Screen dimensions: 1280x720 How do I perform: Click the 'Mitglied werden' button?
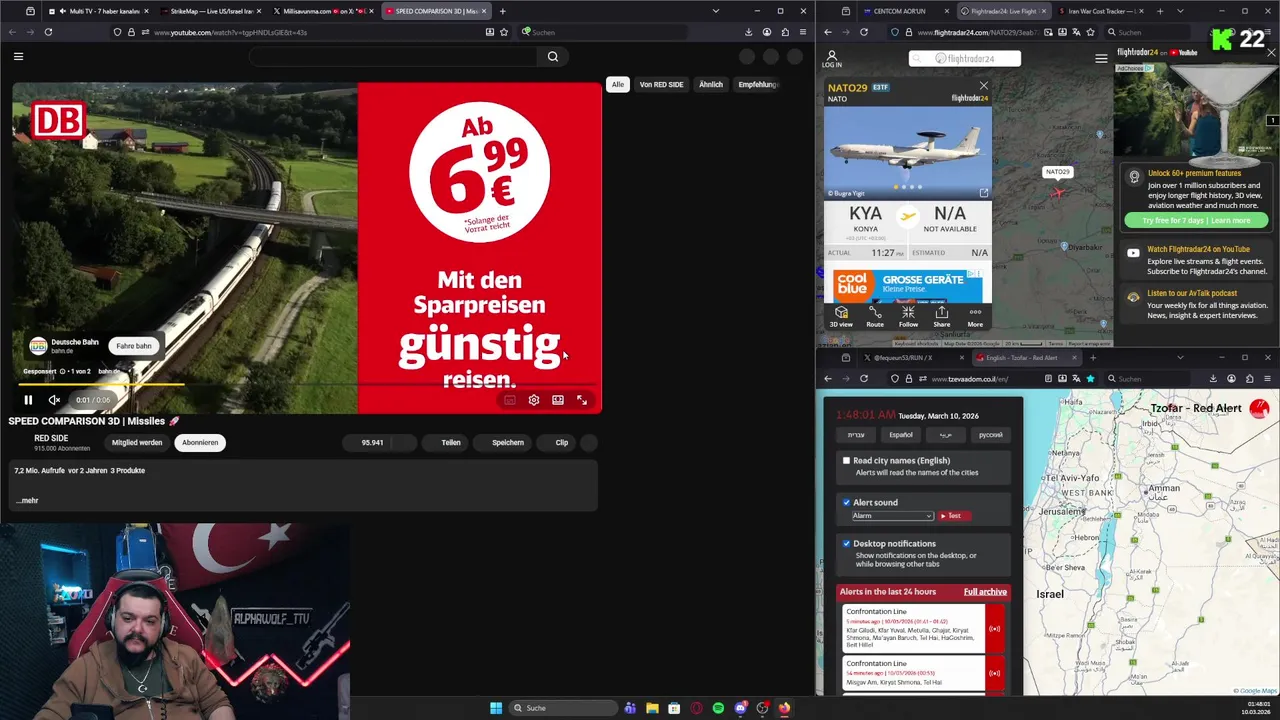click(137, 442)
